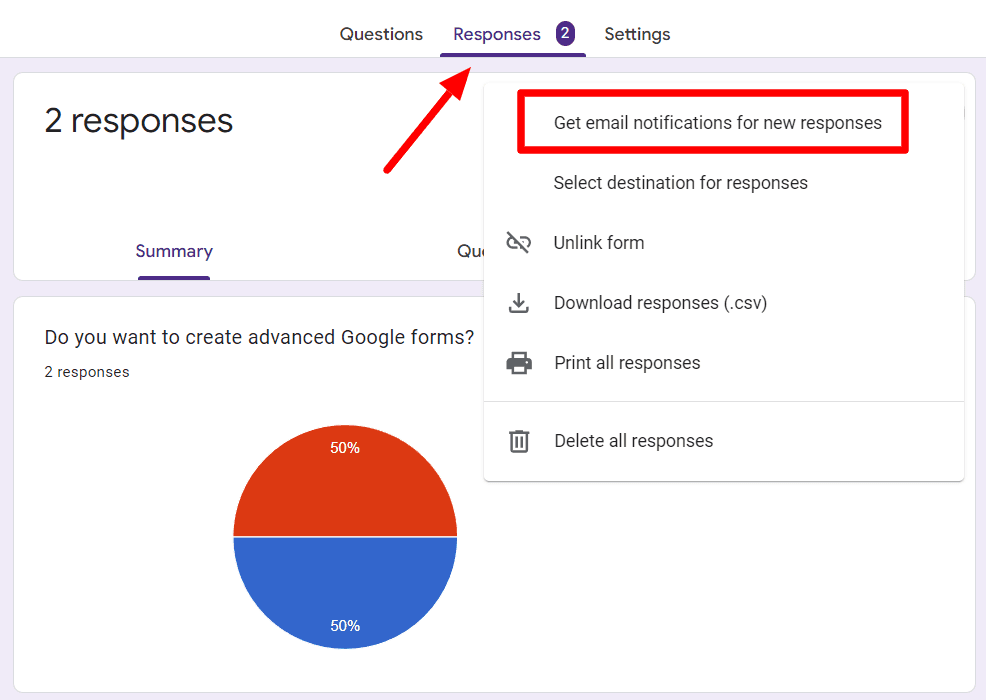Select the Unlink form menu entry

(x=599, y=243)
